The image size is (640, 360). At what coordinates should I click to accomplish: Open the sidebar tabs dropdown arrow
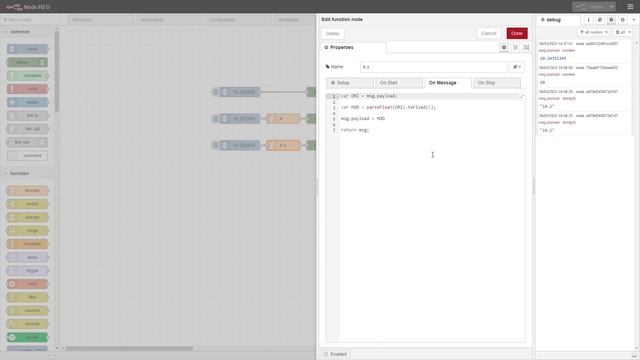coord(633,20)
